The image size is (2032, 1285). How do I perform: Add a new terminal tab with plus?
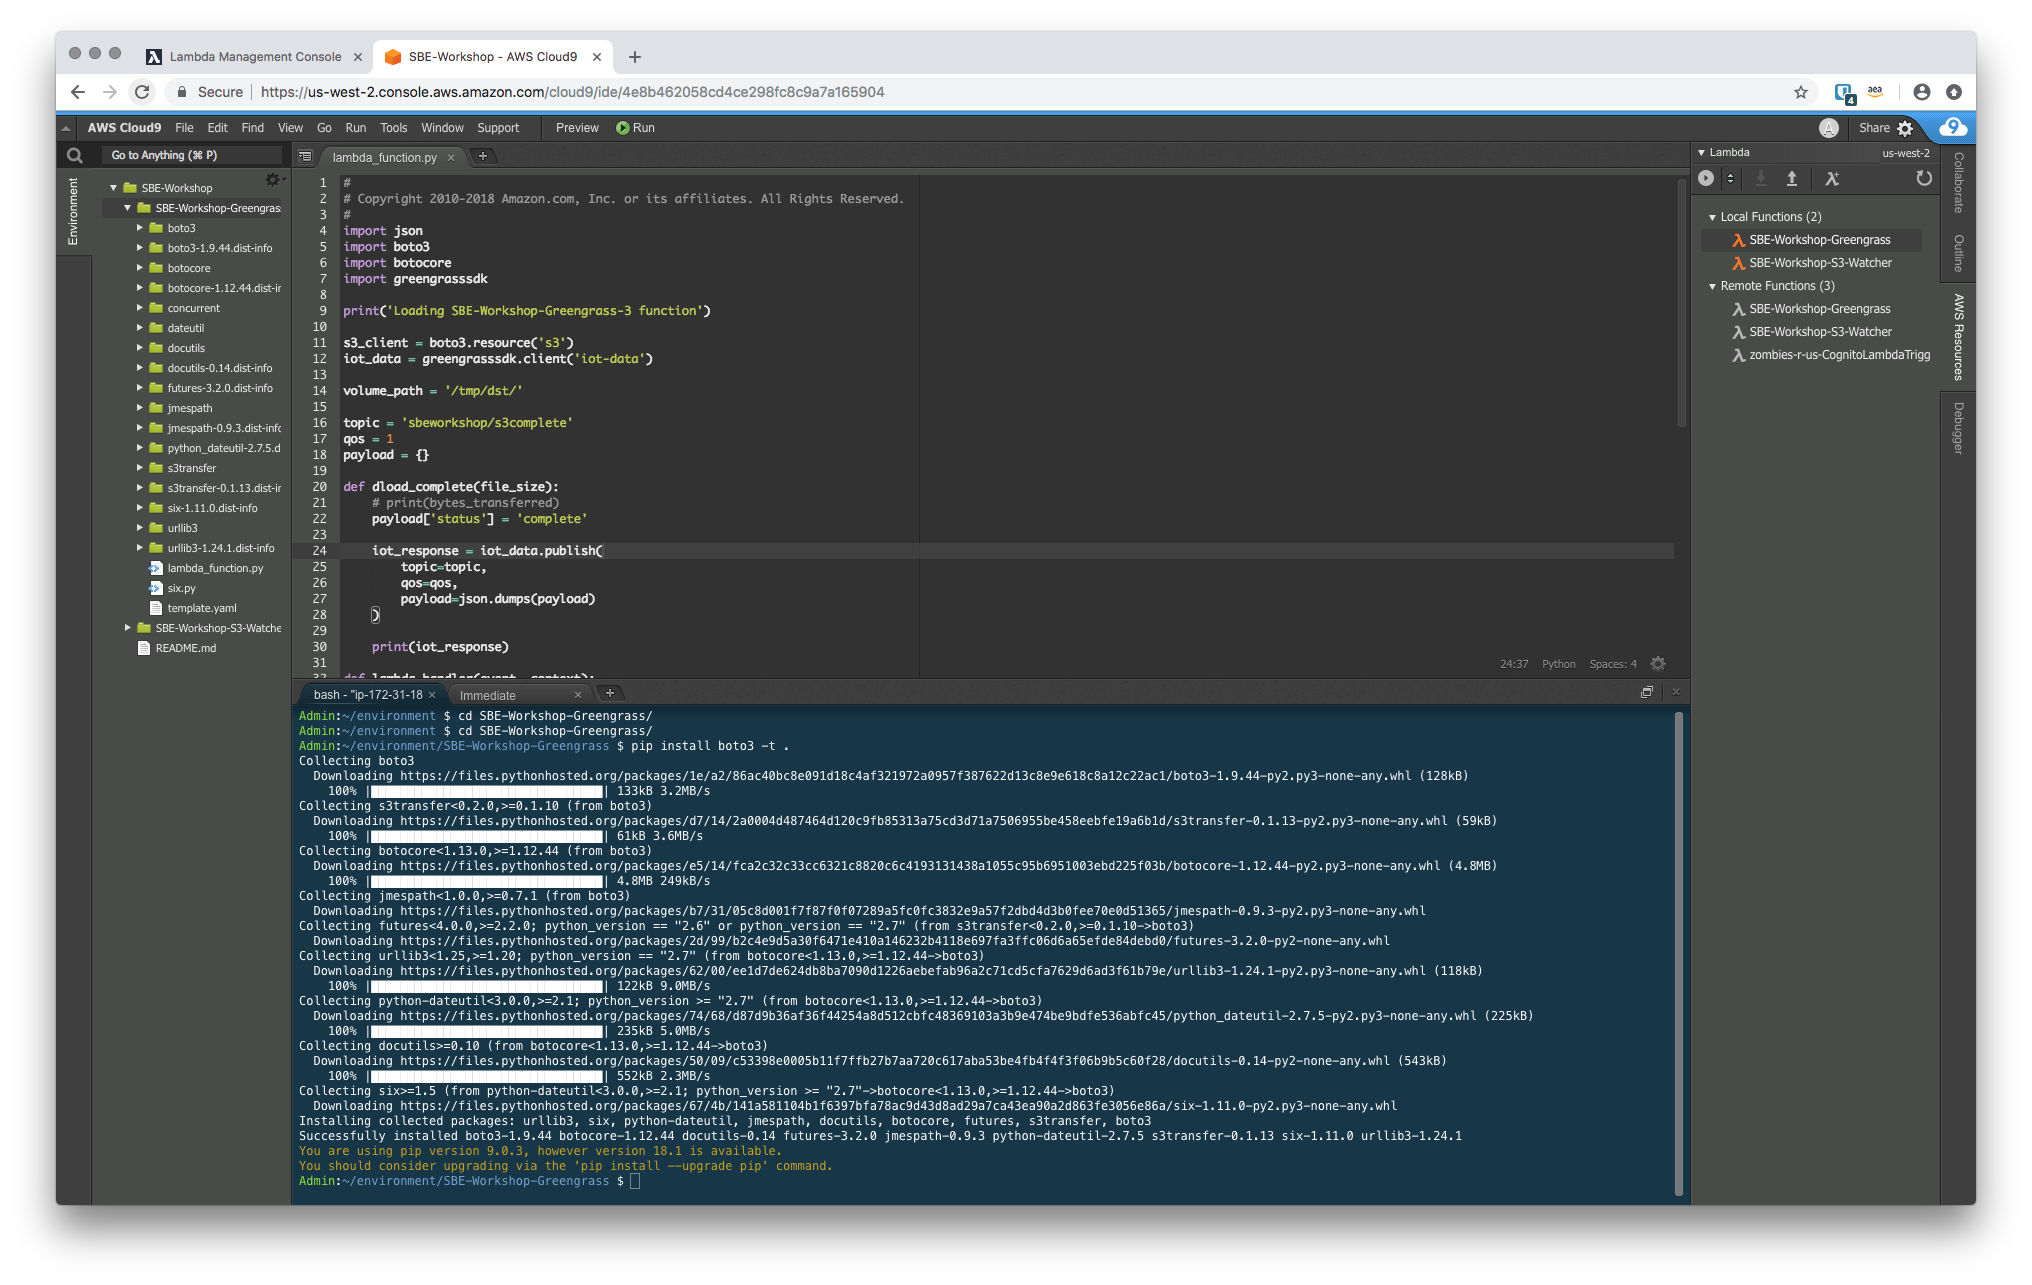tap(610, 693)
